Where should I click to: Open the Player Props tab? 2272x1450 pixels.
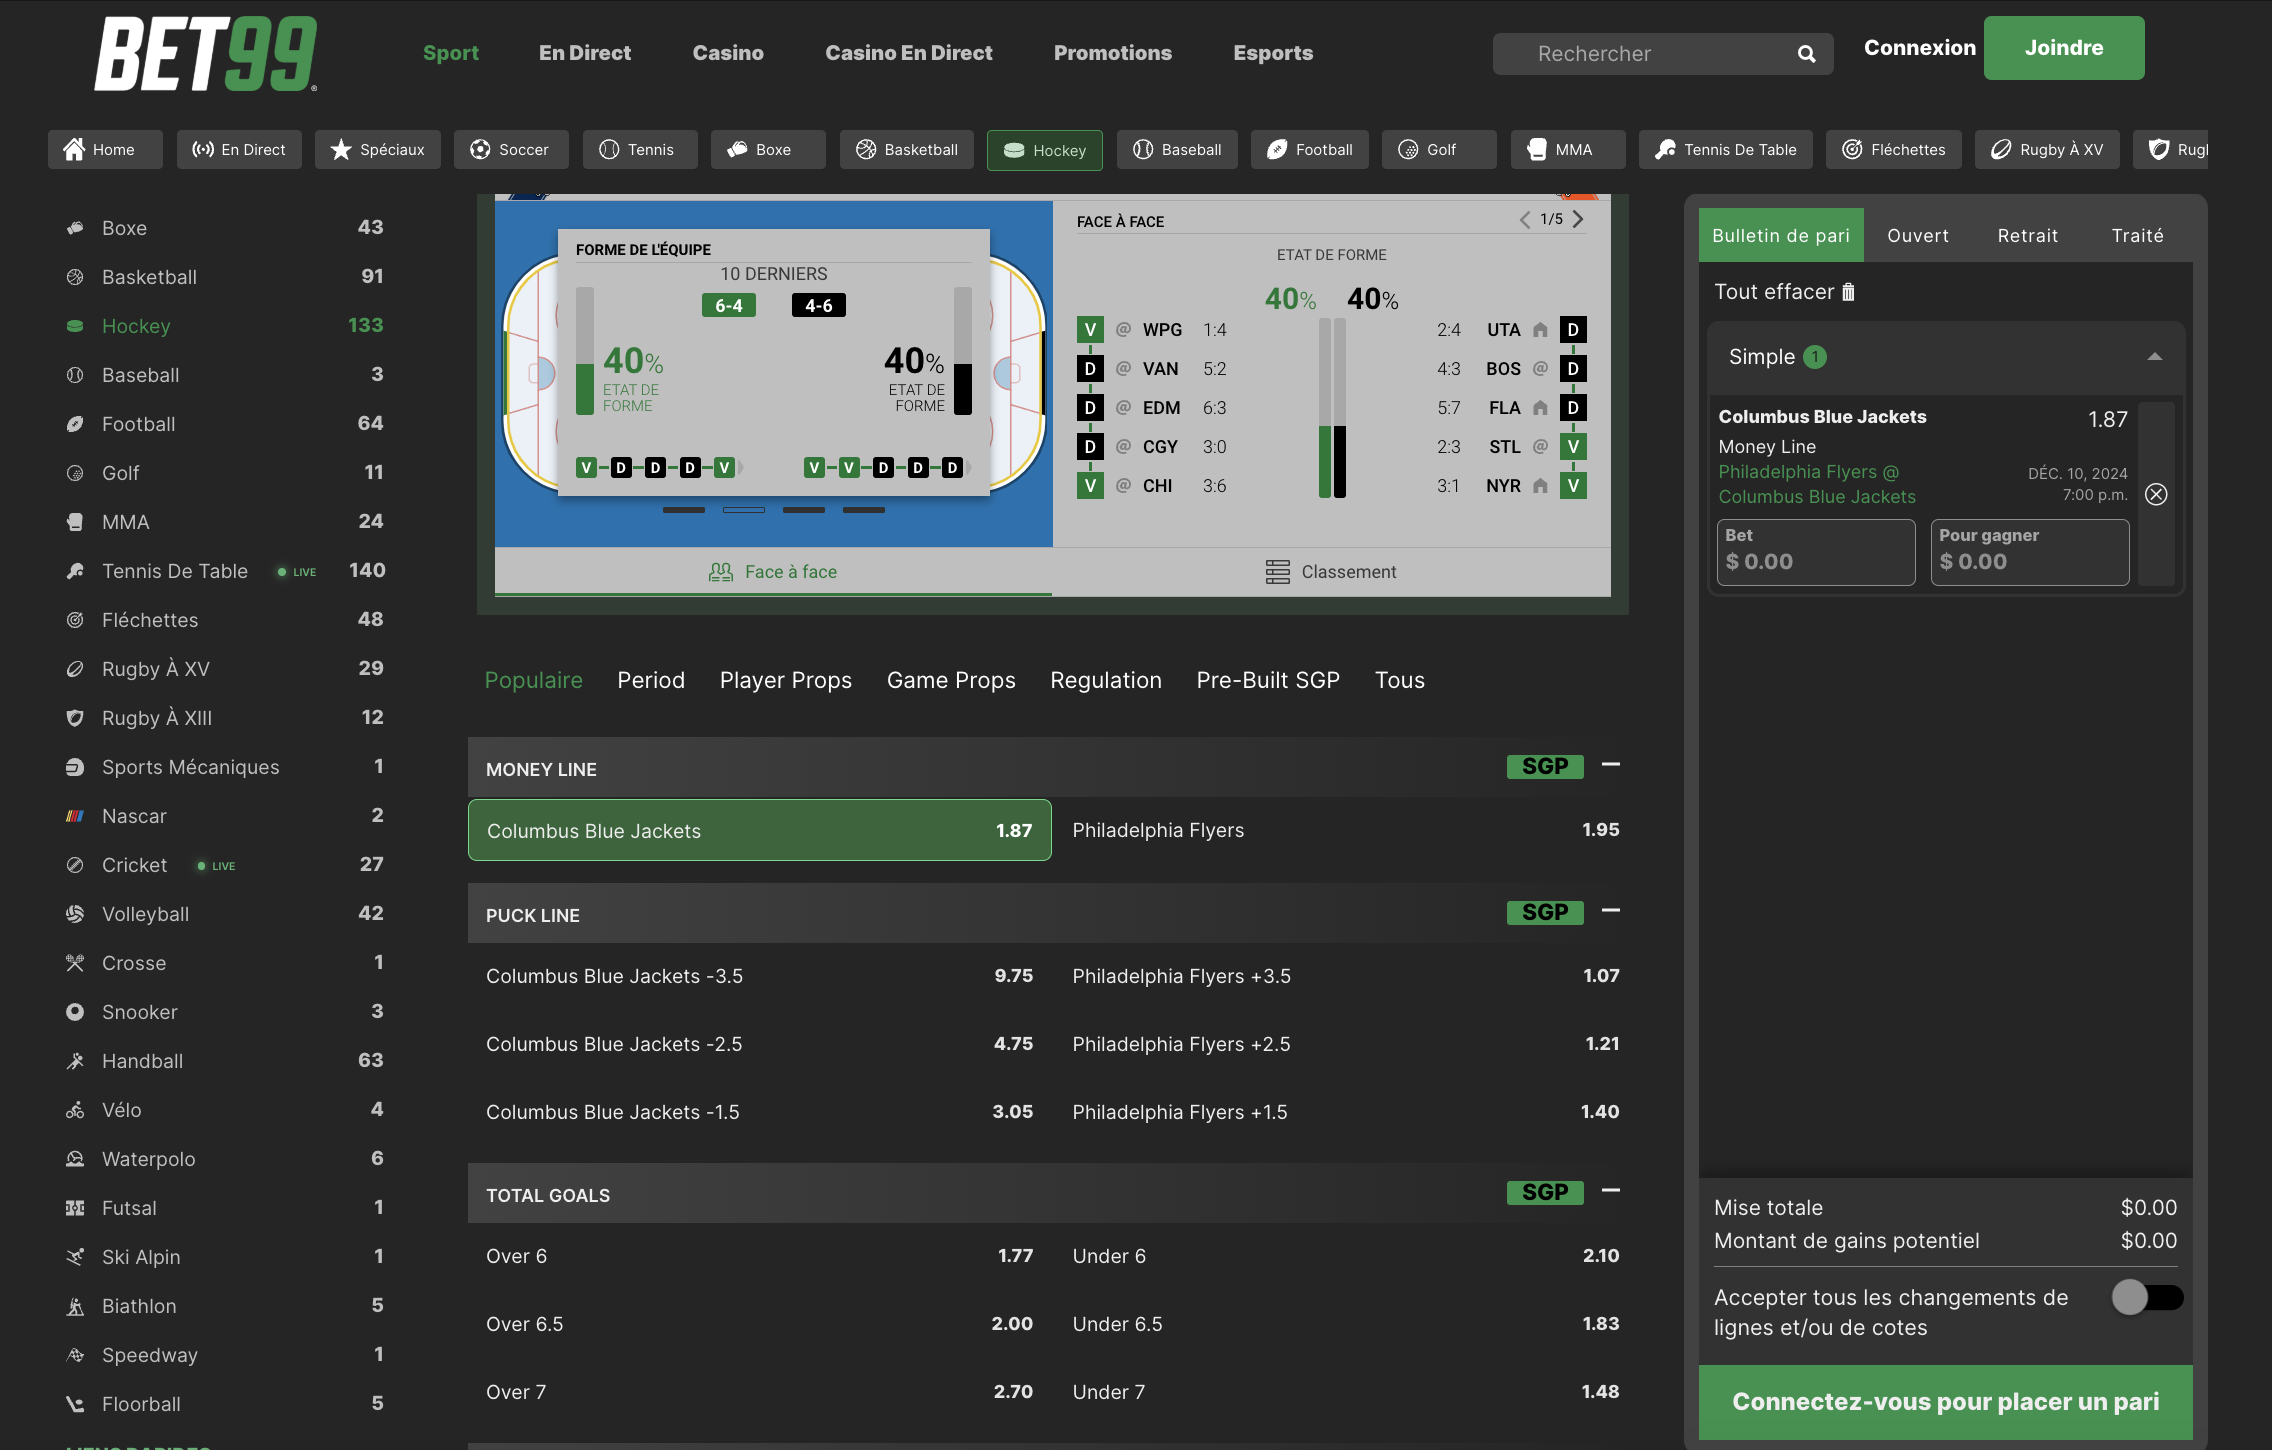tap(786, 680)
